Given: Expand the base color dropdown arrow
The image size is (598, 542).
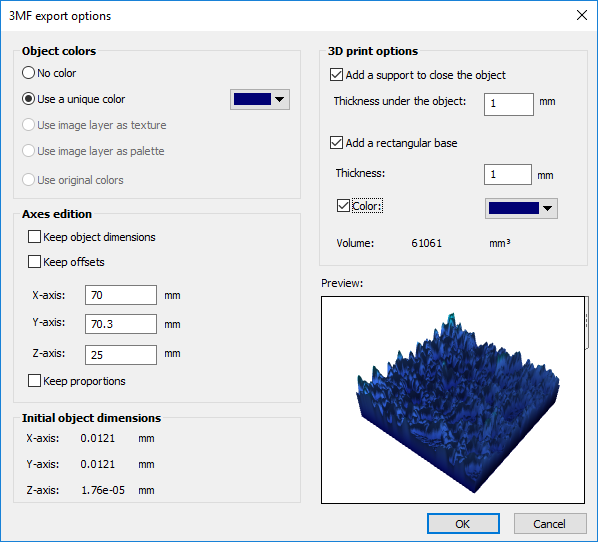Looking at the screenshot, I should point(548,208).
